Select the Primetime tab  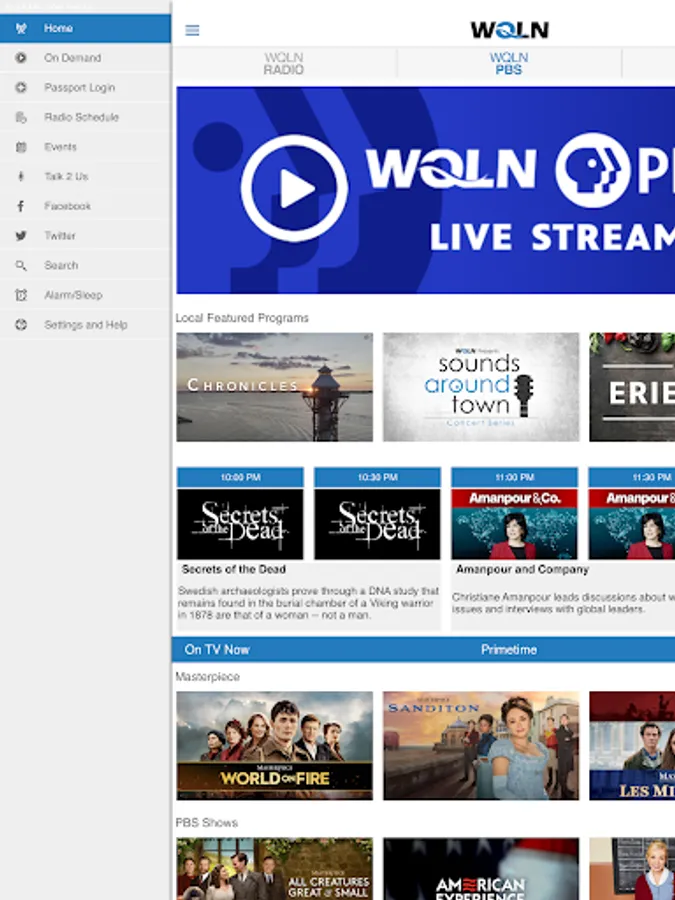pos(509,650)
